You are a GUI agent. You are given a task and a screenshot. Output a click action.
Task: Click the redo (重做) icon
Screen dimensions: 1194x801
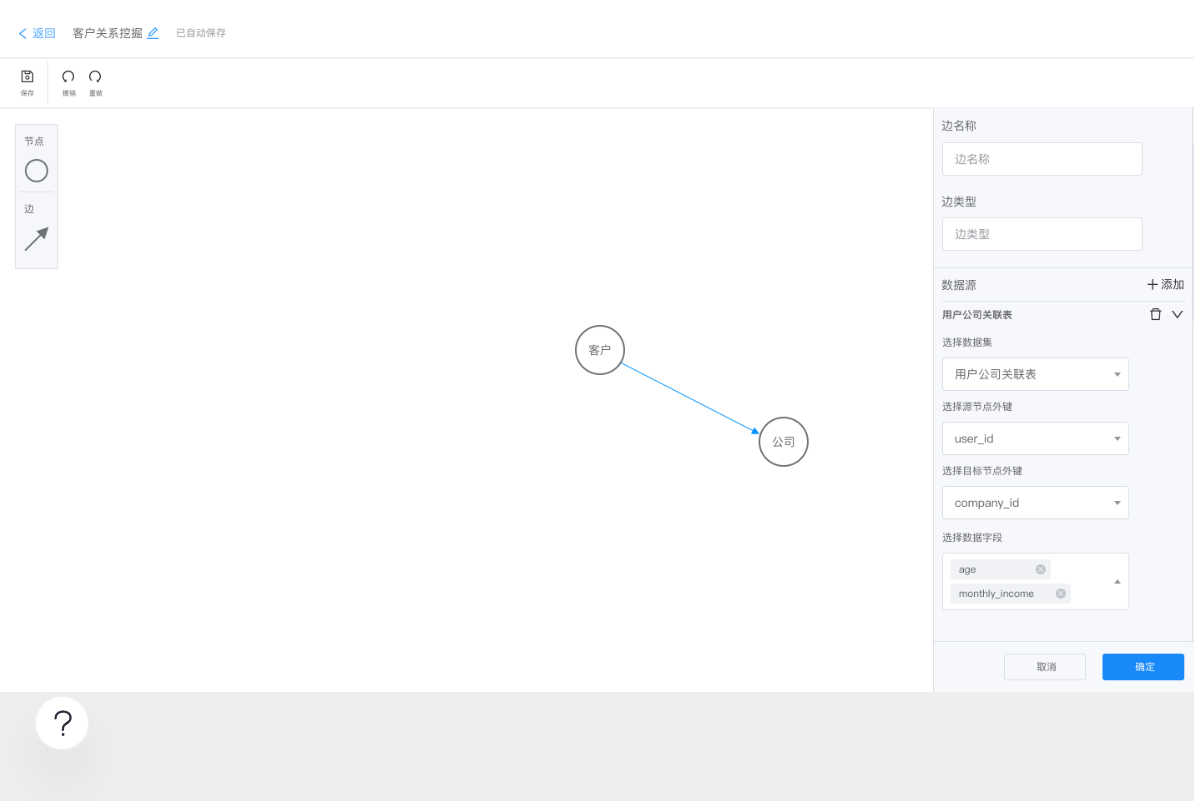click(95, 77)
